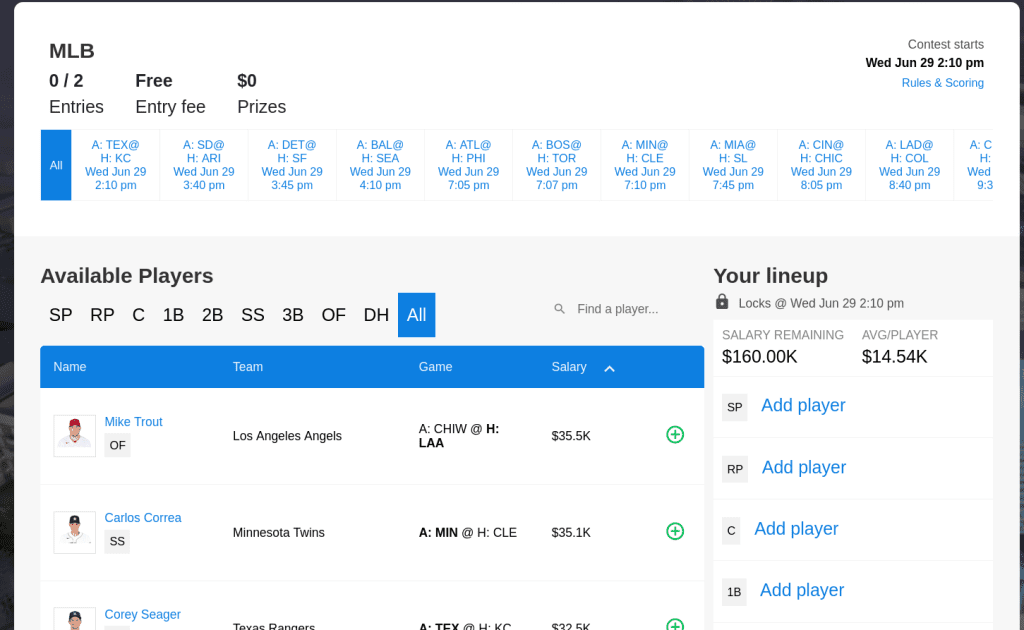This screenshot has height=630, width=1024.
Task: Add player to the SP lineup slot
Action: (x=803, y=405)
